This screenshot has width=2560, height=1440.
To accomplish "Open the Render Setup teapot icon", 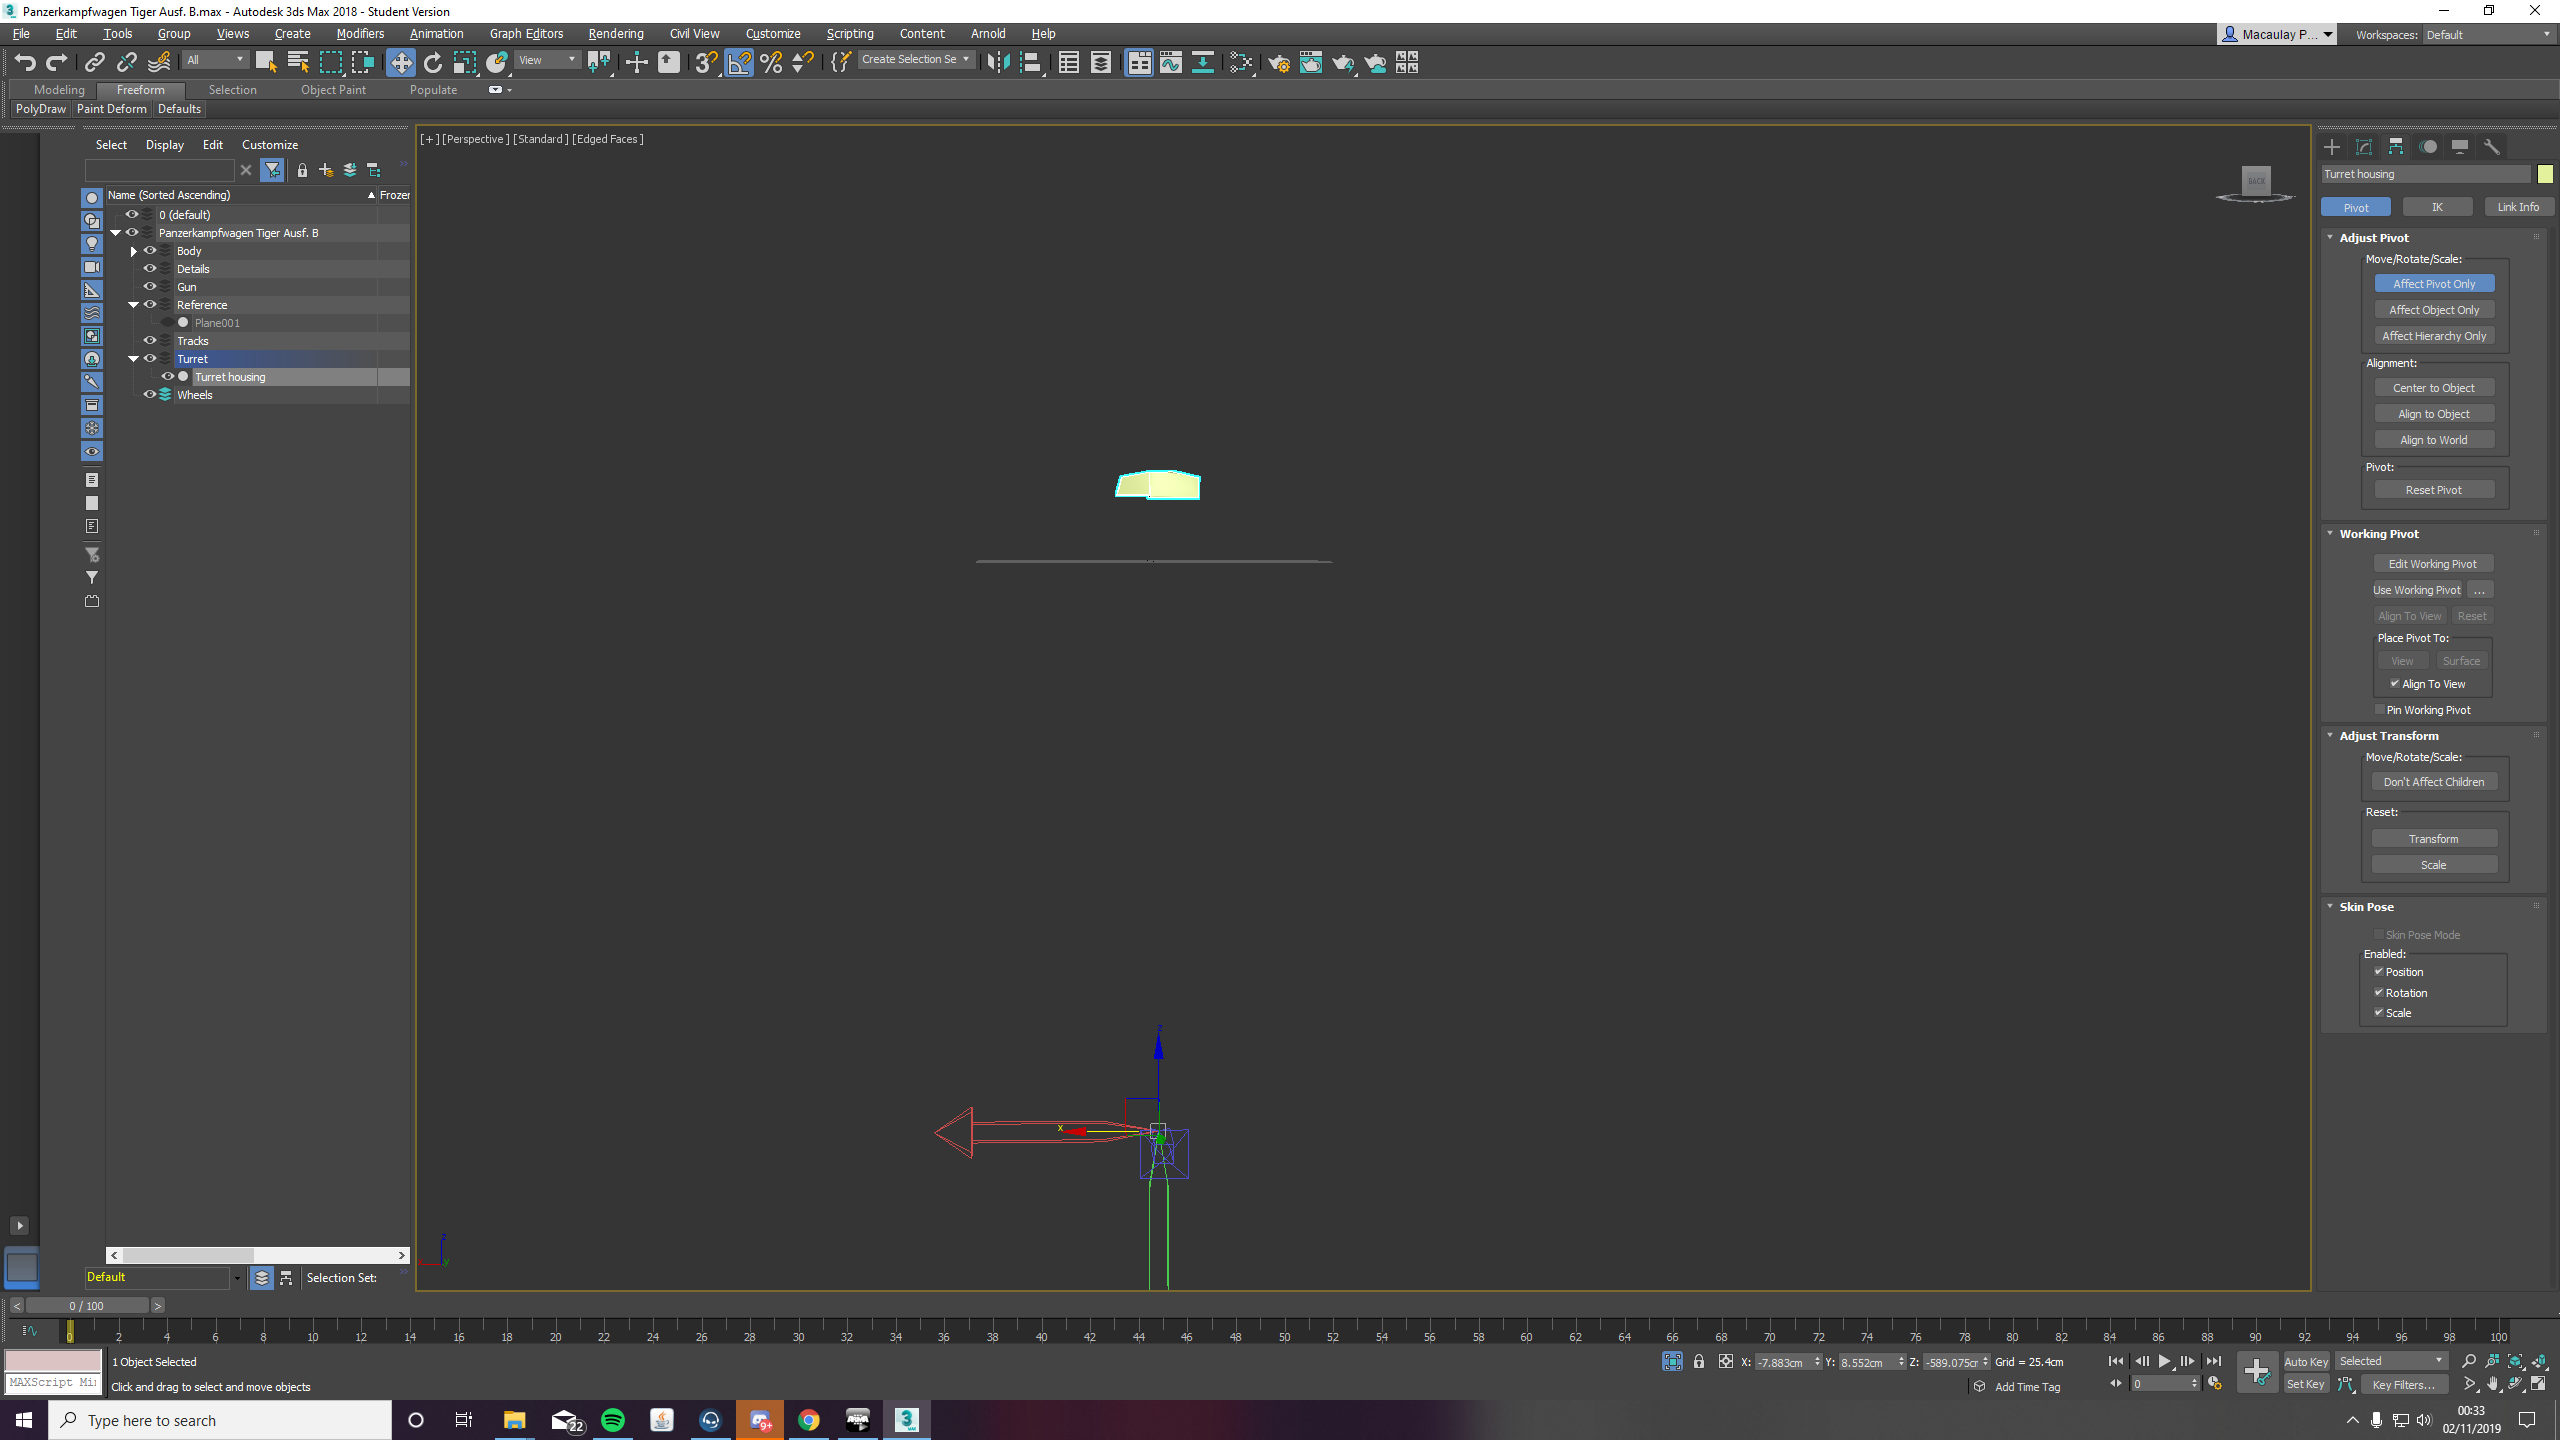I will tap(1278, 63).
